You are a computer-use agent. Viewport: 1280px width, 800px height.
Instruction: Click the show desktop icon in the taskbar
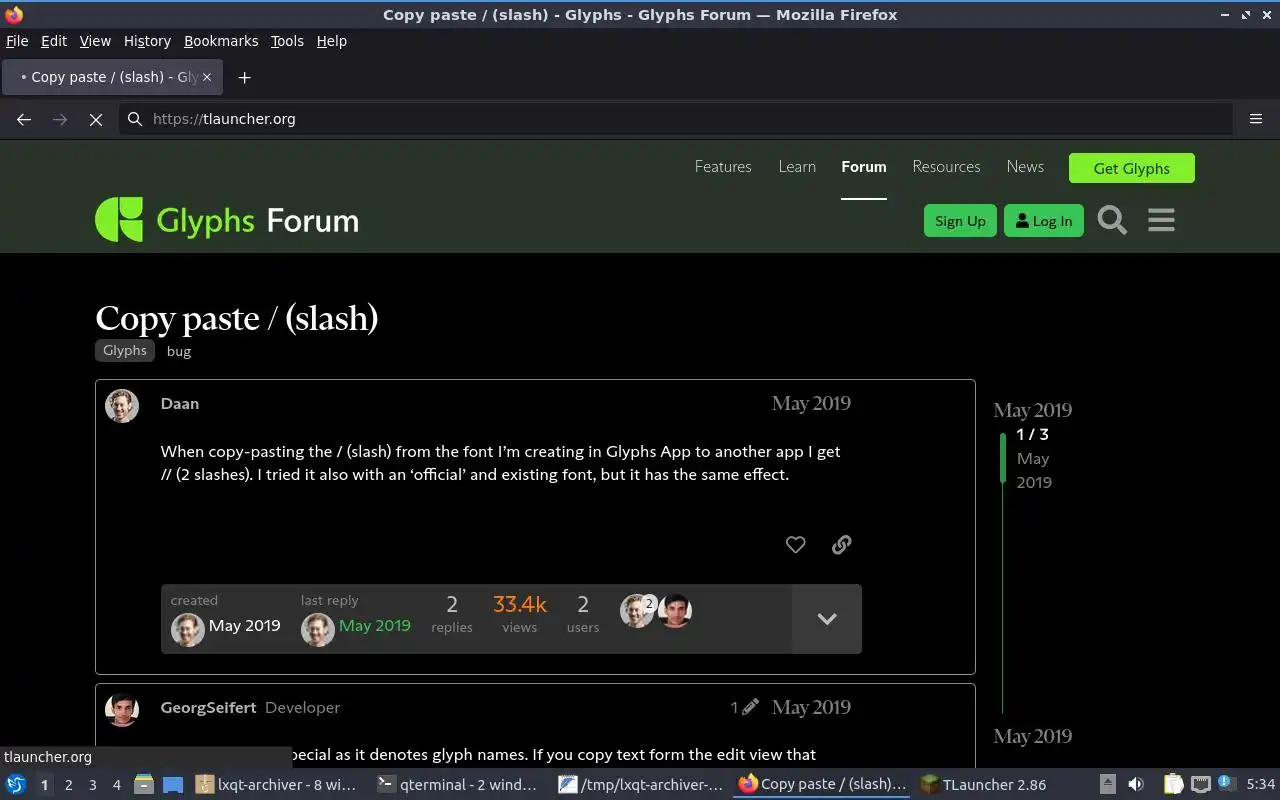click(x=173, y=785)
